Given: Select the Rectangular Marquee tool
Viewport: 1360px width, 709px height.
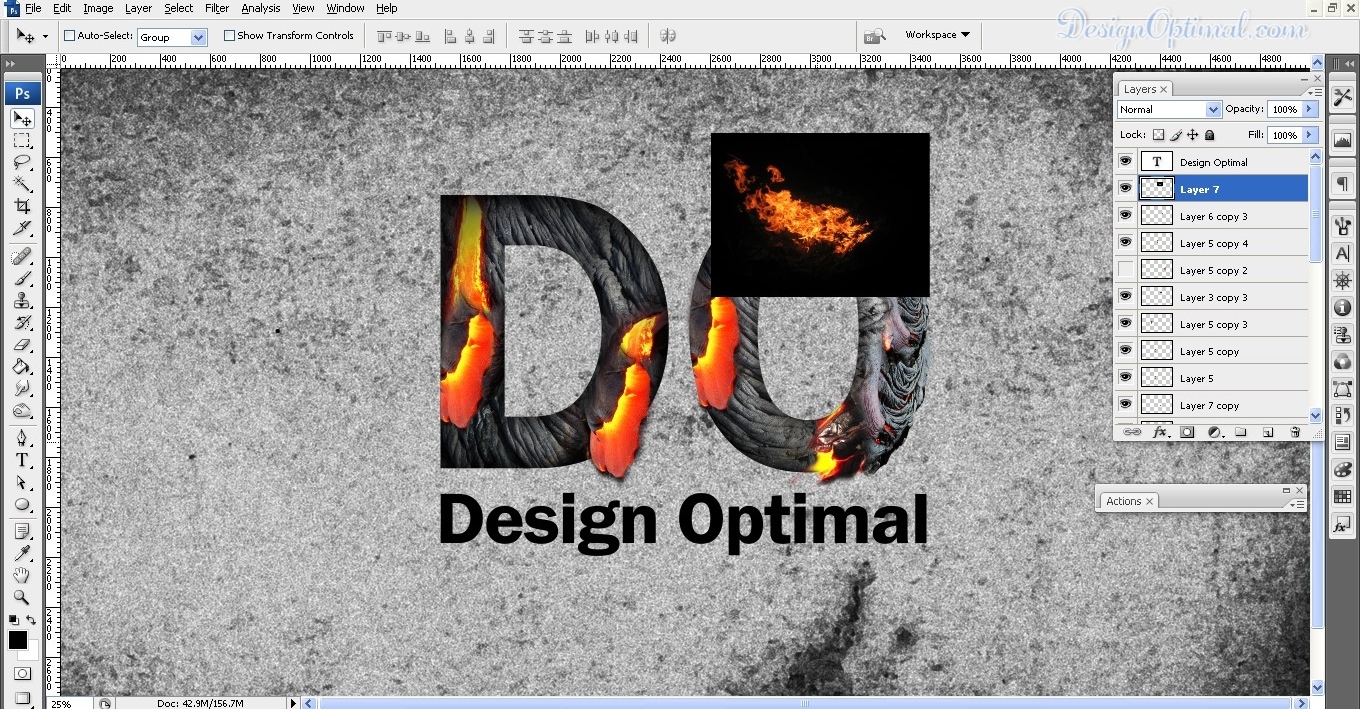Looking at the screenshot, I should pyautogui.click(x=22, y=141).
